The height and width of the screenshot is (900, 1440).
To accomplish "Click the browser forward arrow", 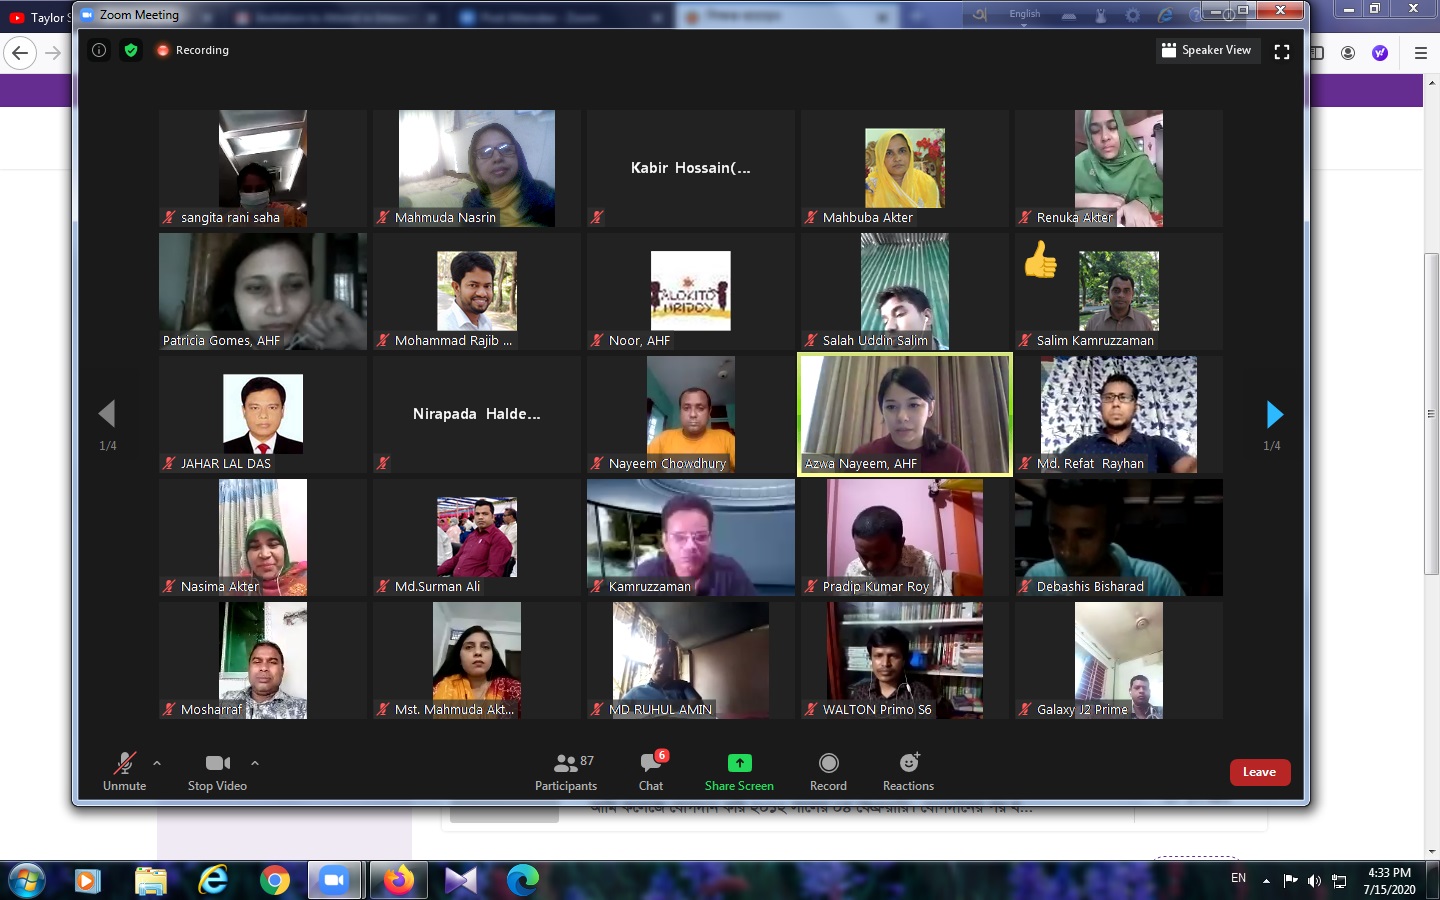I will (x=53, y=53).
